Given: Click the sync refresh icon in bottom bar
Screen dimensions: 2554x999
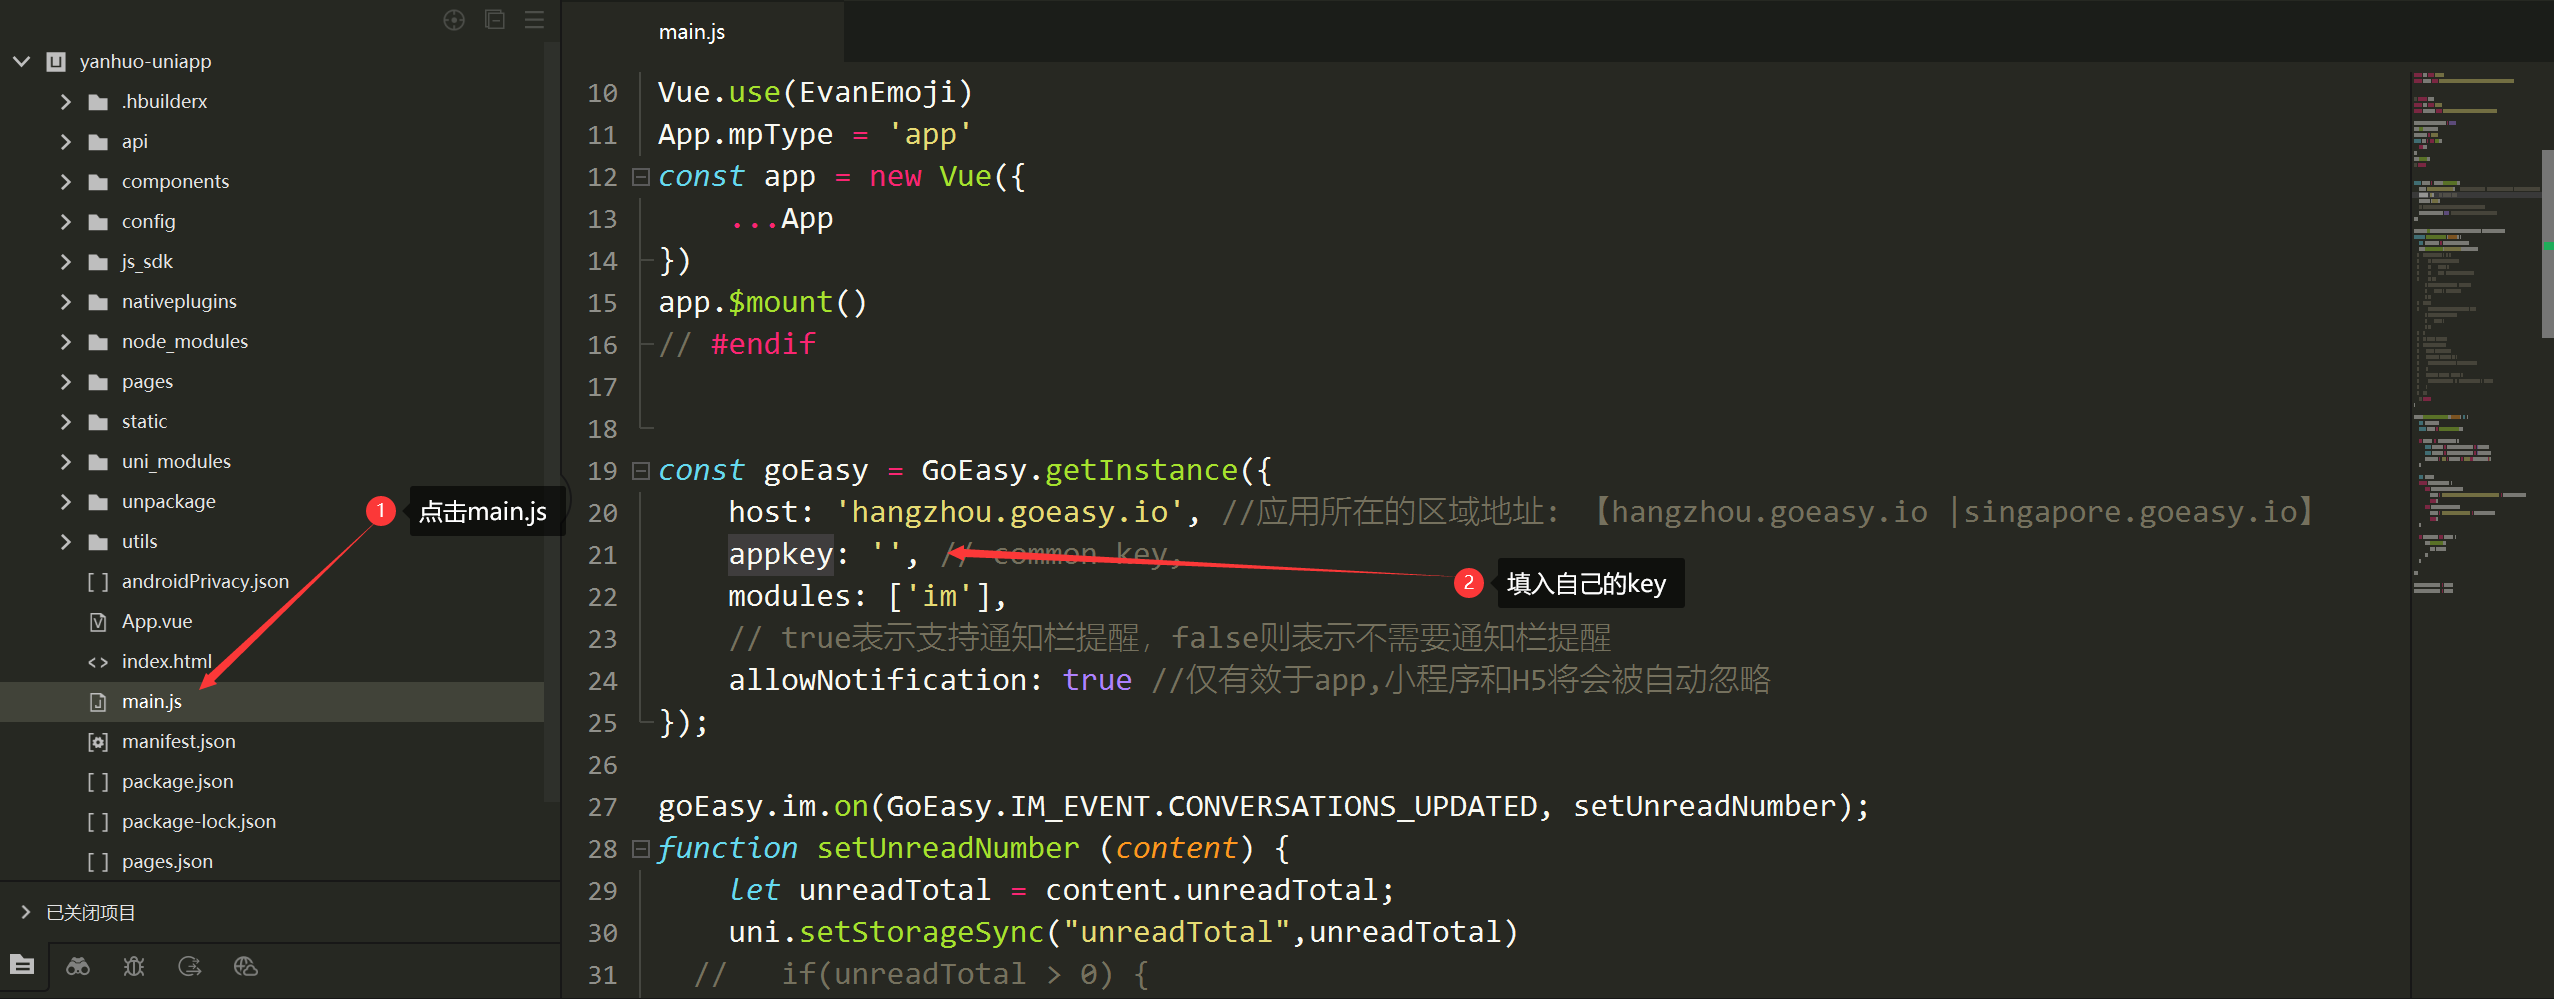Looking at the screenshot, I should click(190, 966).
